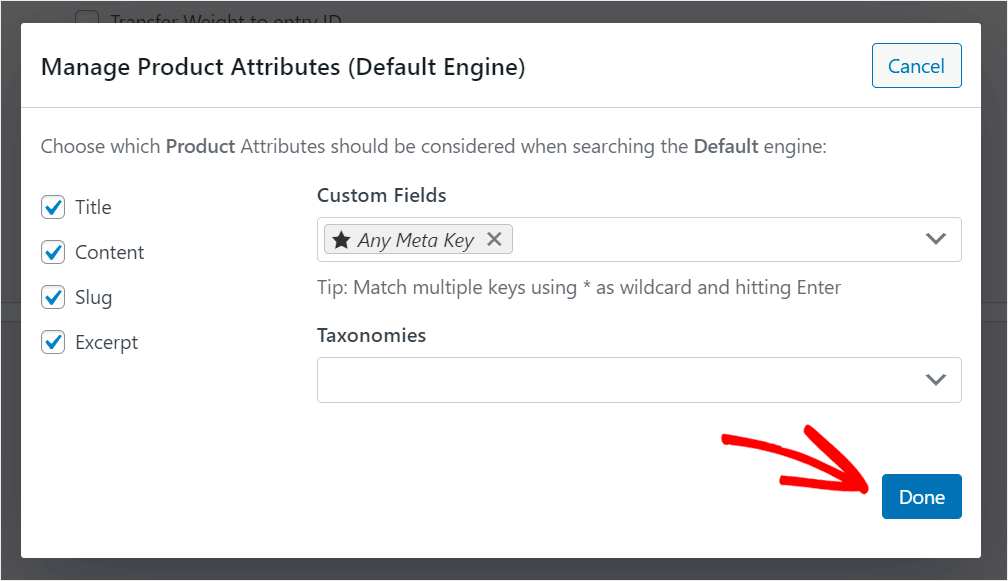Open the Taxonomies dropdown arrow

(936, 380)
